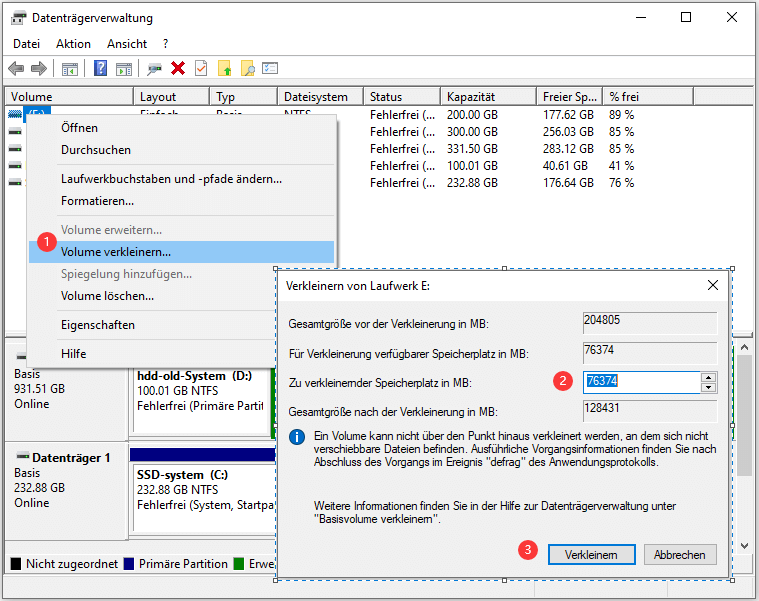759x601 pixels.
Task: Click the 76 % free cell
Action: point(622,182)
